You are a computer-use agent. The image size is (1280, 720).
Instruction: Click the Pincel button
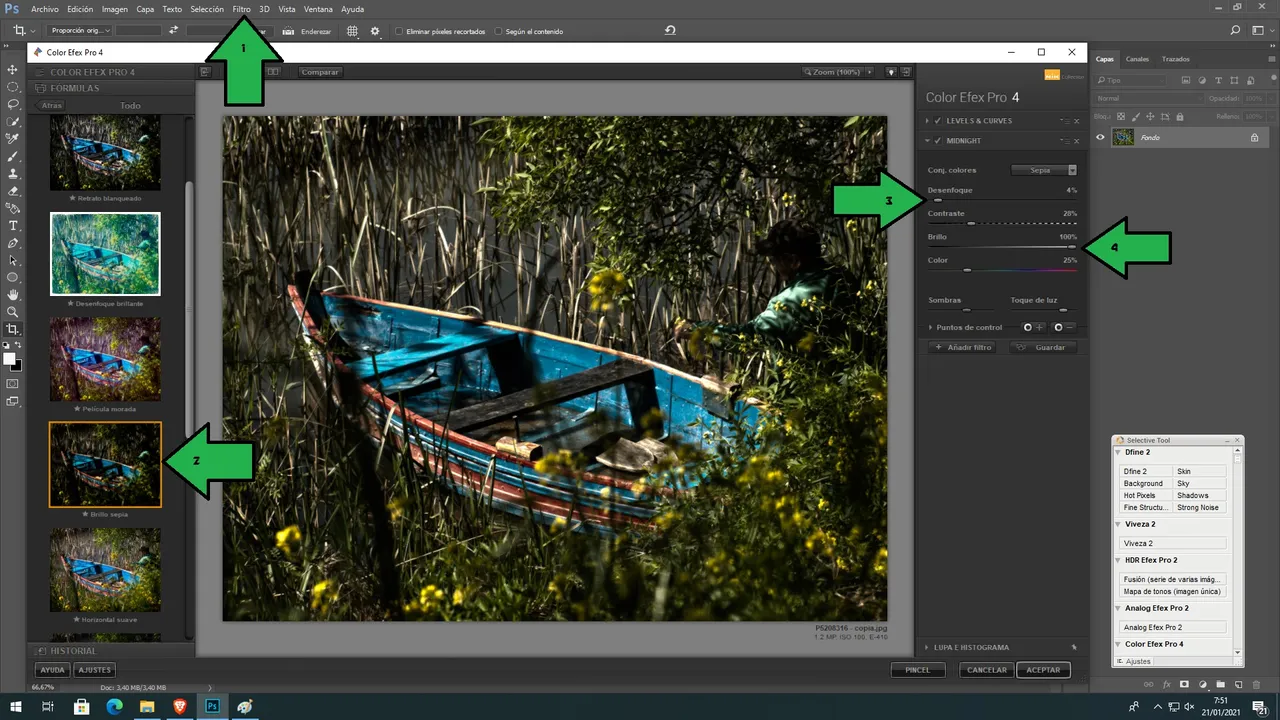[x=917, y=670]
